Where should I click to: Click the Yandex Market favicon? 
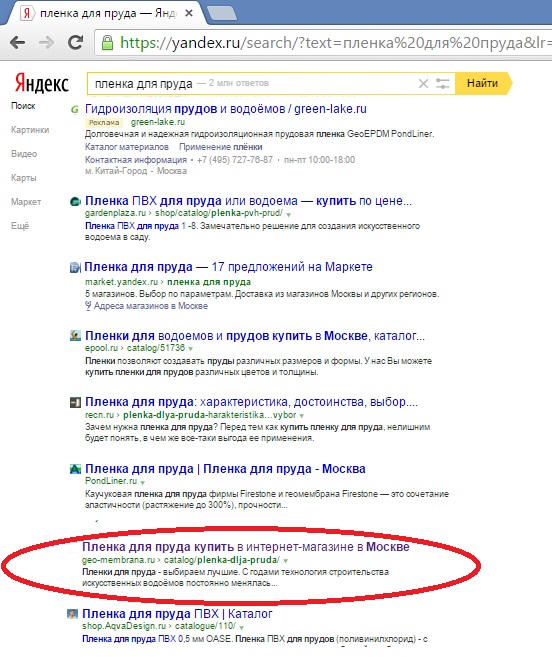[x=75, y=267]
